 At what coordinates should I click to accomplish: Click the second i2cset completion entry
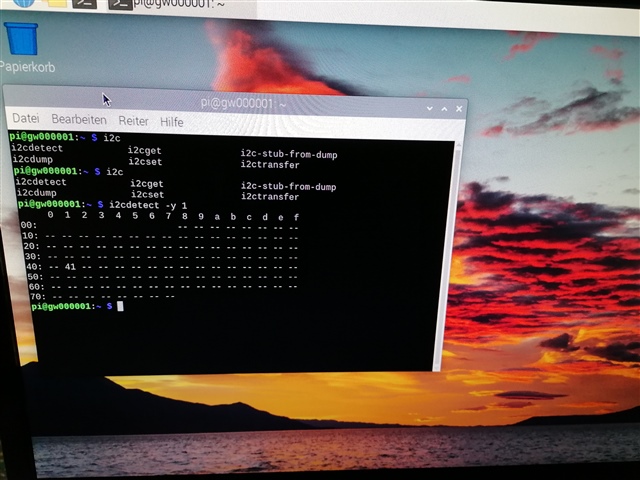click(148, 195)
